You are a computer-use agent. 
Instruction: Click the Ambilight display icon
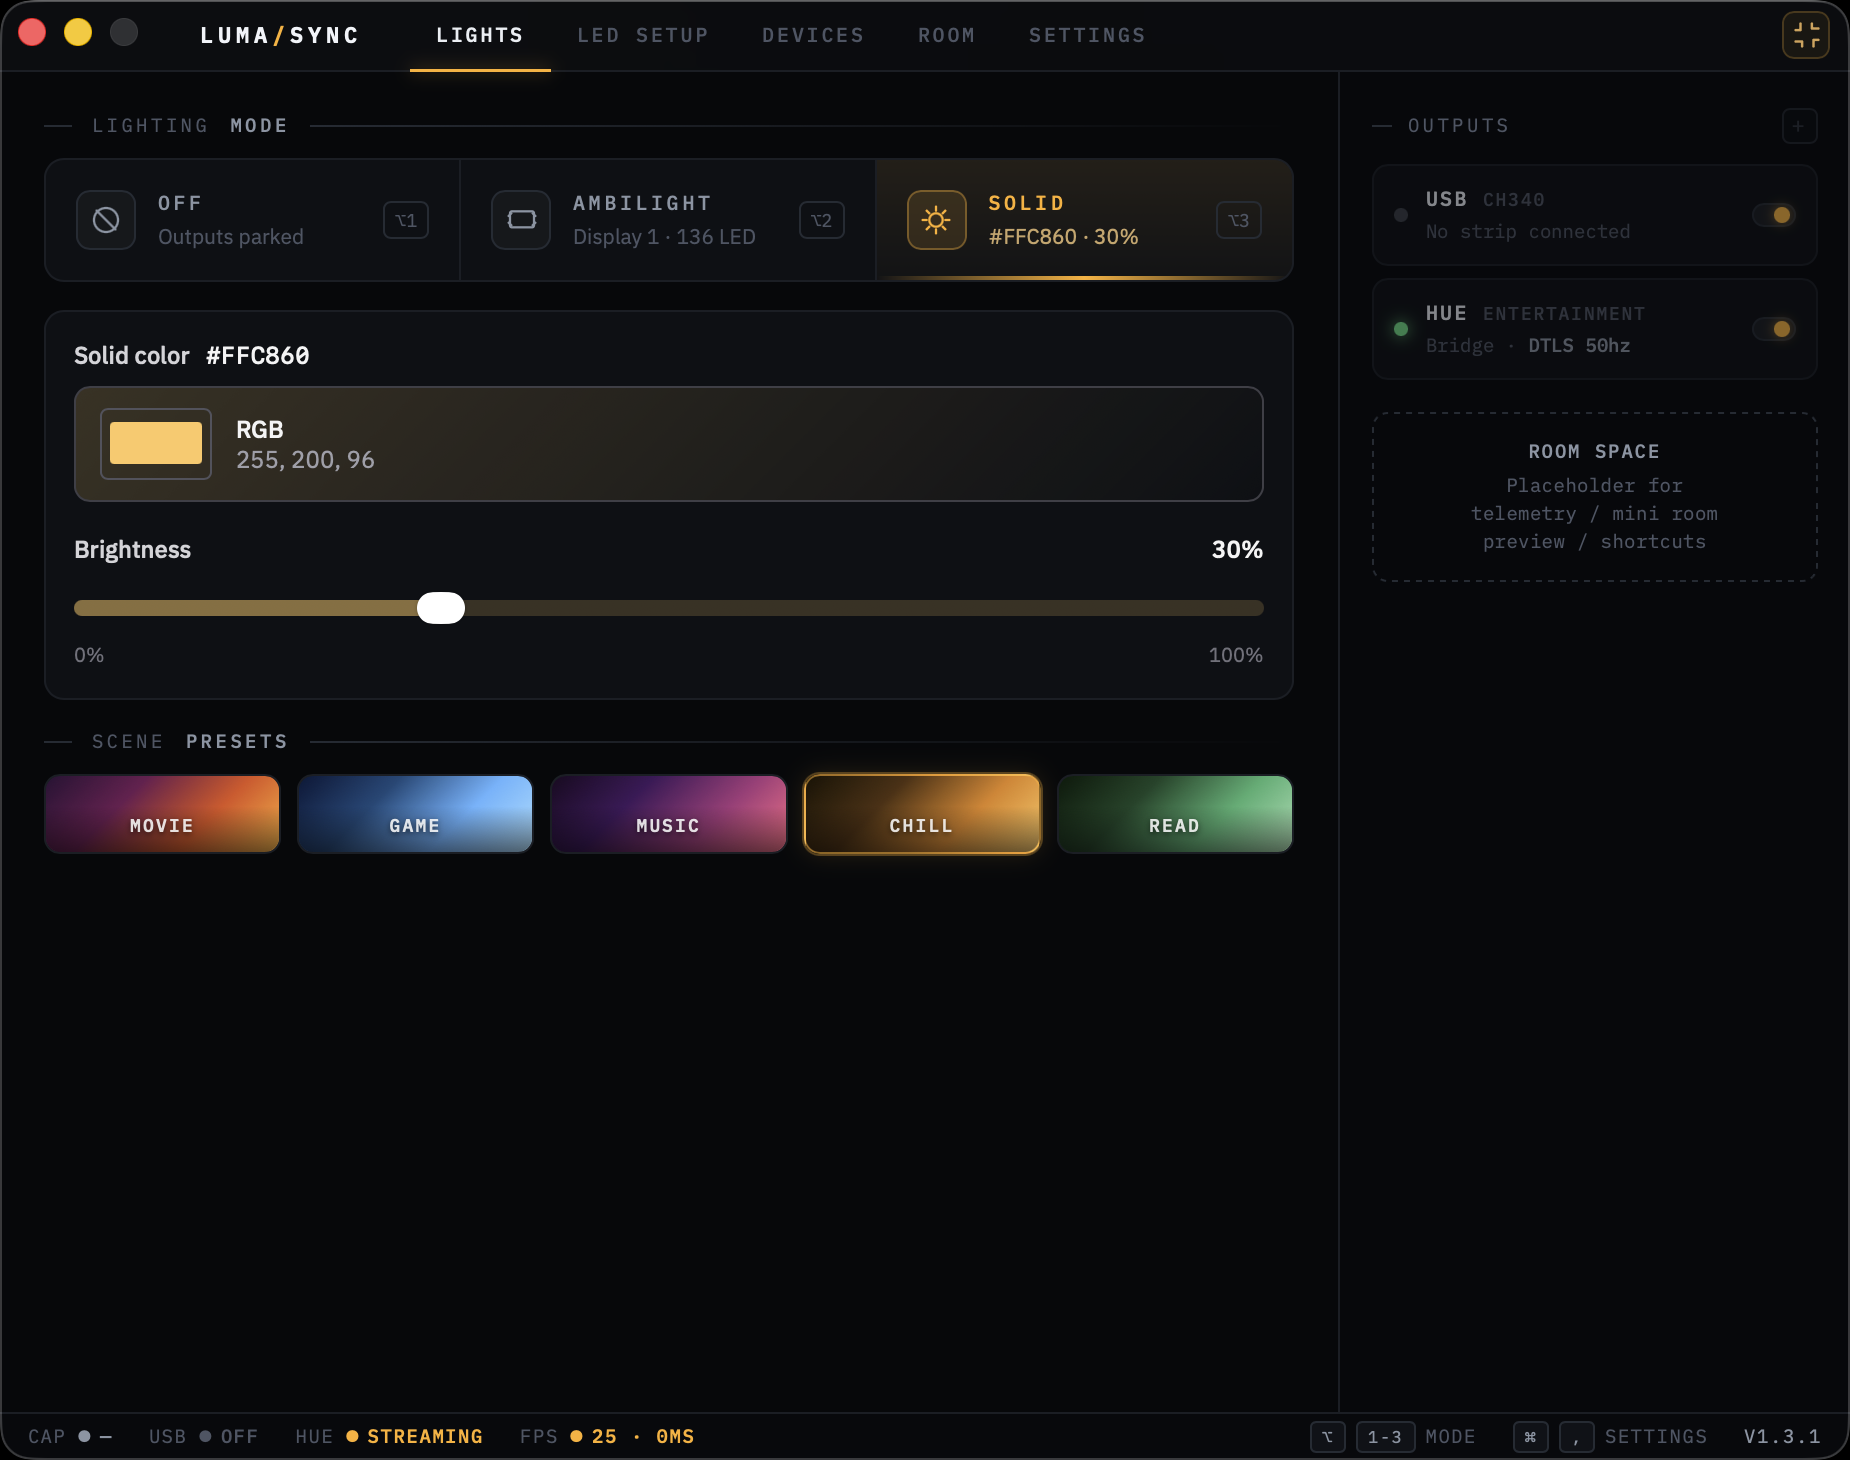(521, 220)
